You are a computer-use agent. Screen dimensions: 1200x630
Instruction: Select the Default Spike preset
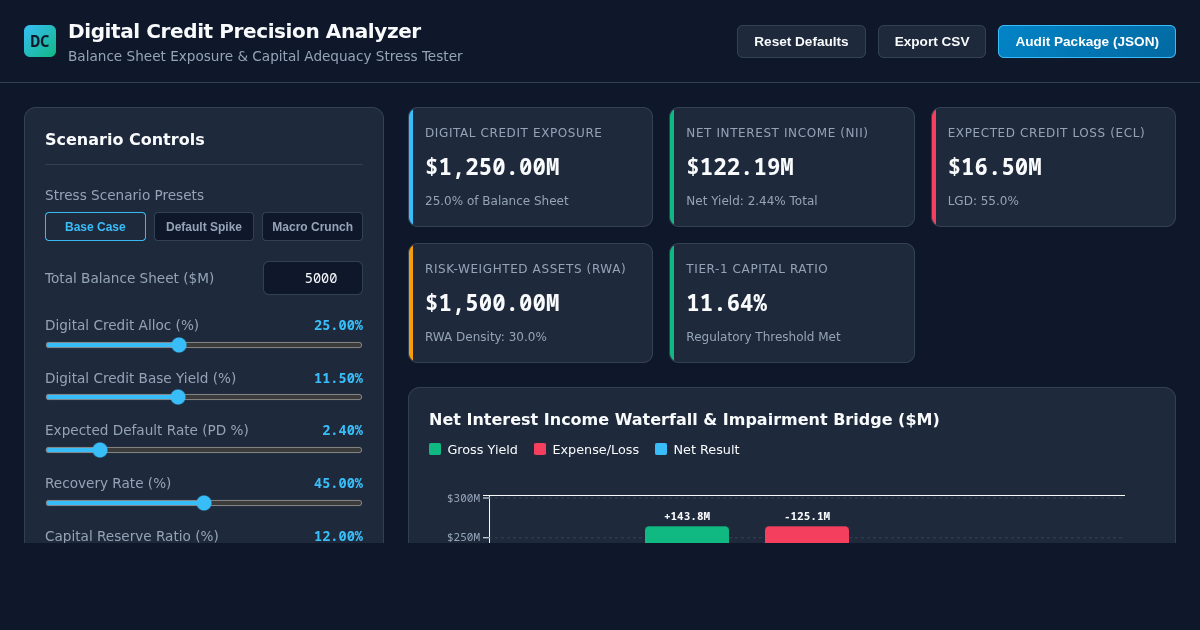tap(204, 227)
